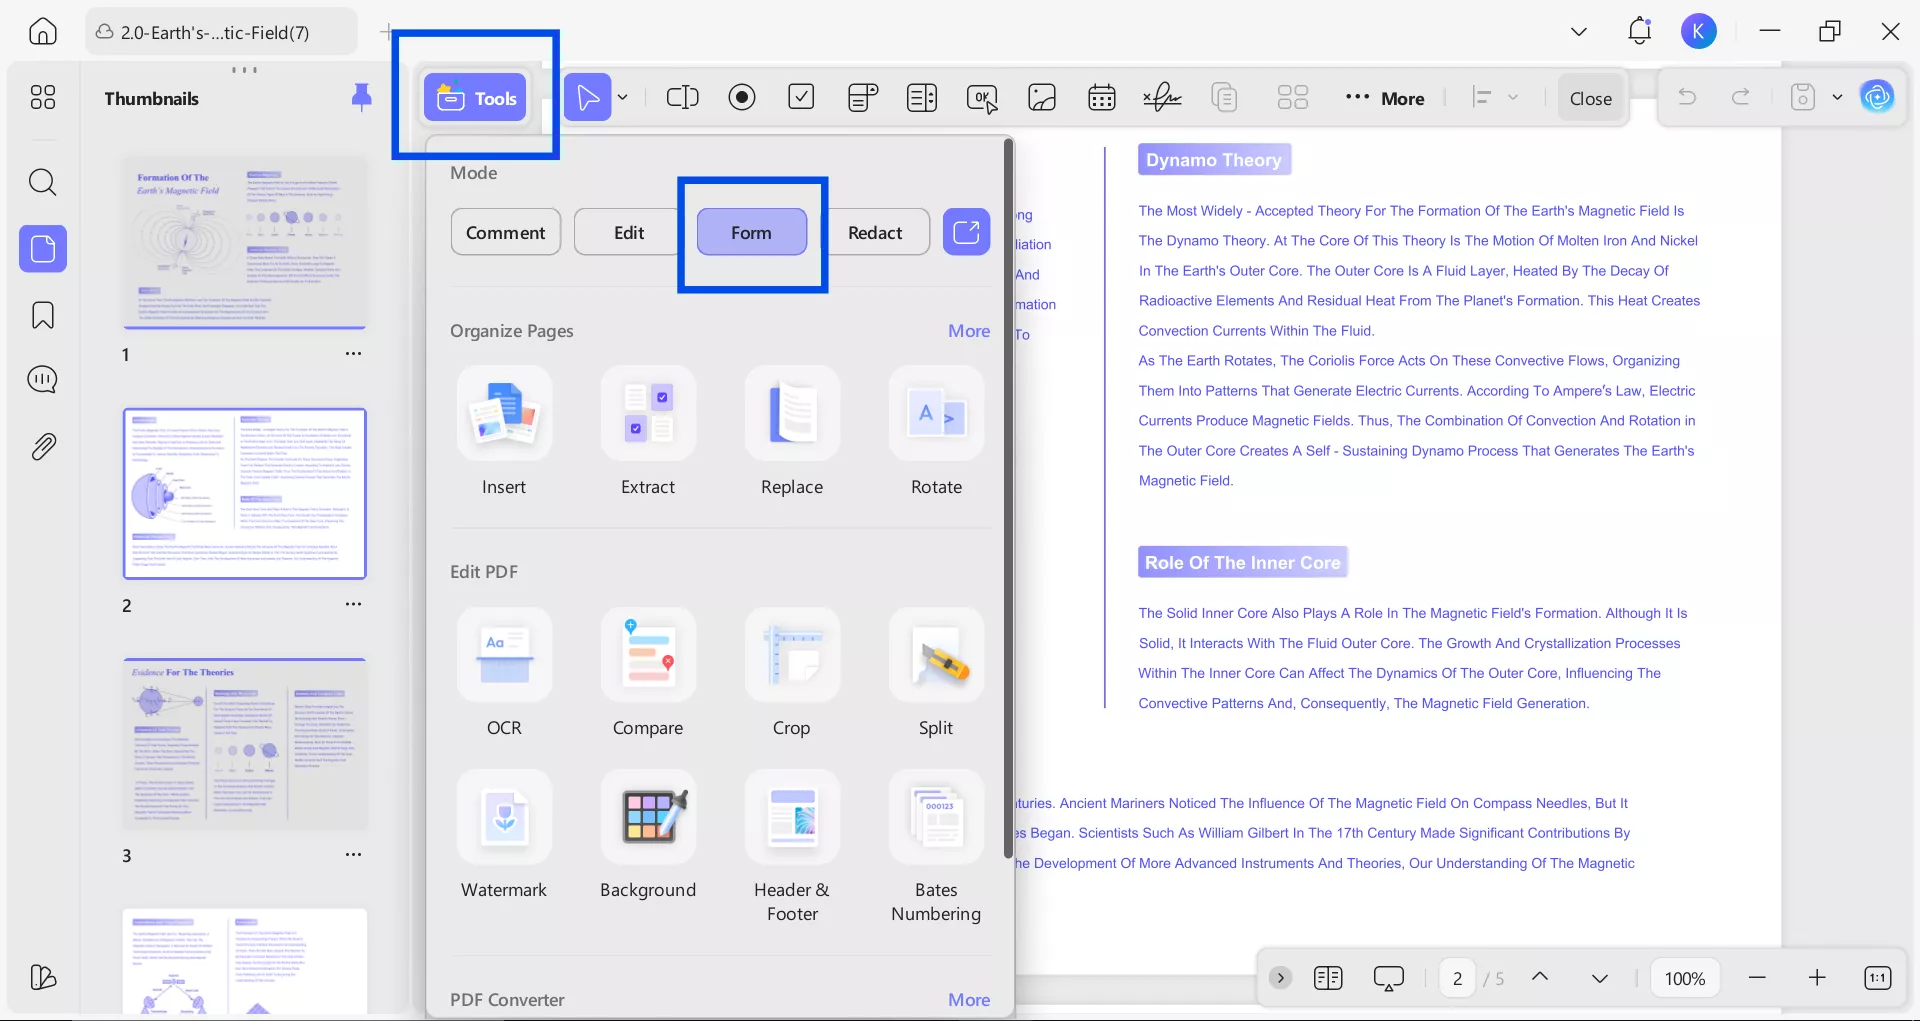Select the Thumbnails panel icon in sidebar
1920x1021 pixels.
(x=43, y=248)
